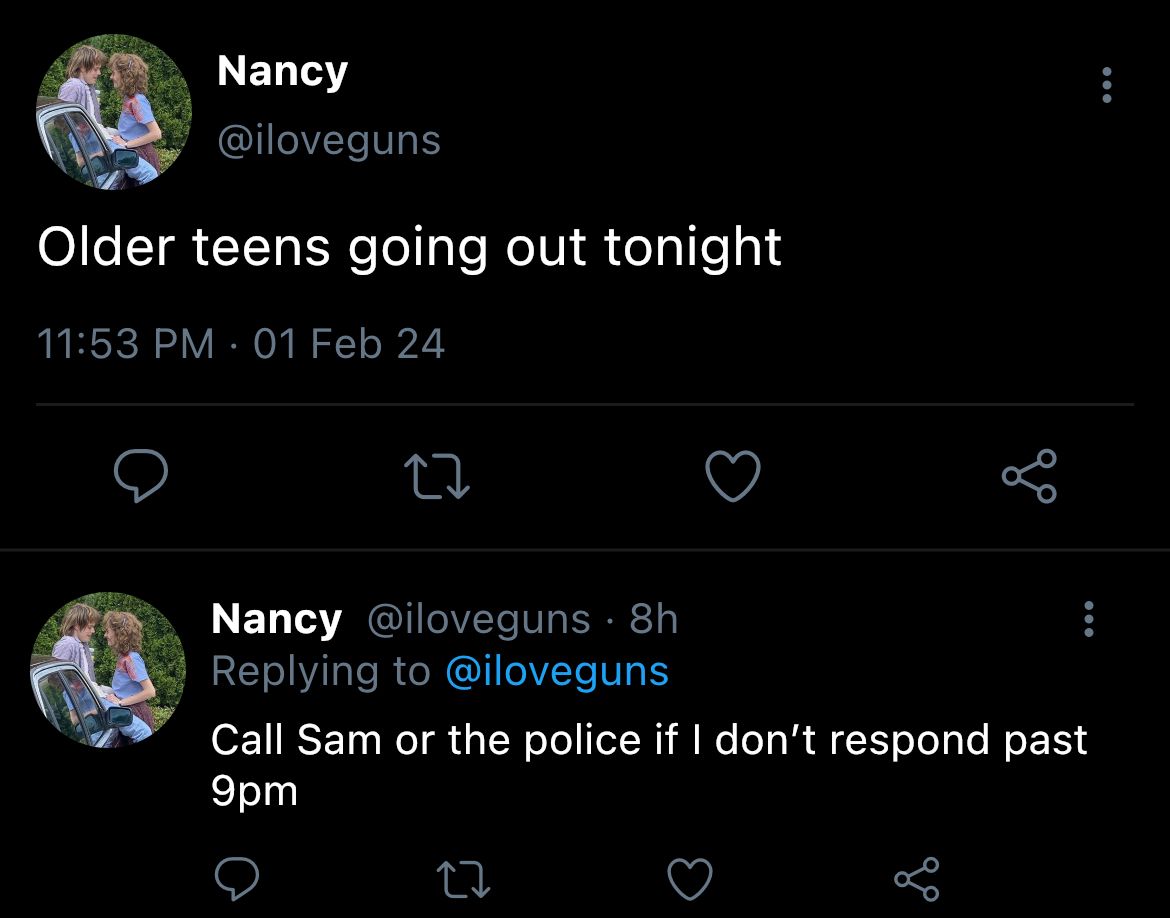Select the 'Older teens going out tonight' text
The height and width of the screenshot is (918, 1170).
point(410,248)
